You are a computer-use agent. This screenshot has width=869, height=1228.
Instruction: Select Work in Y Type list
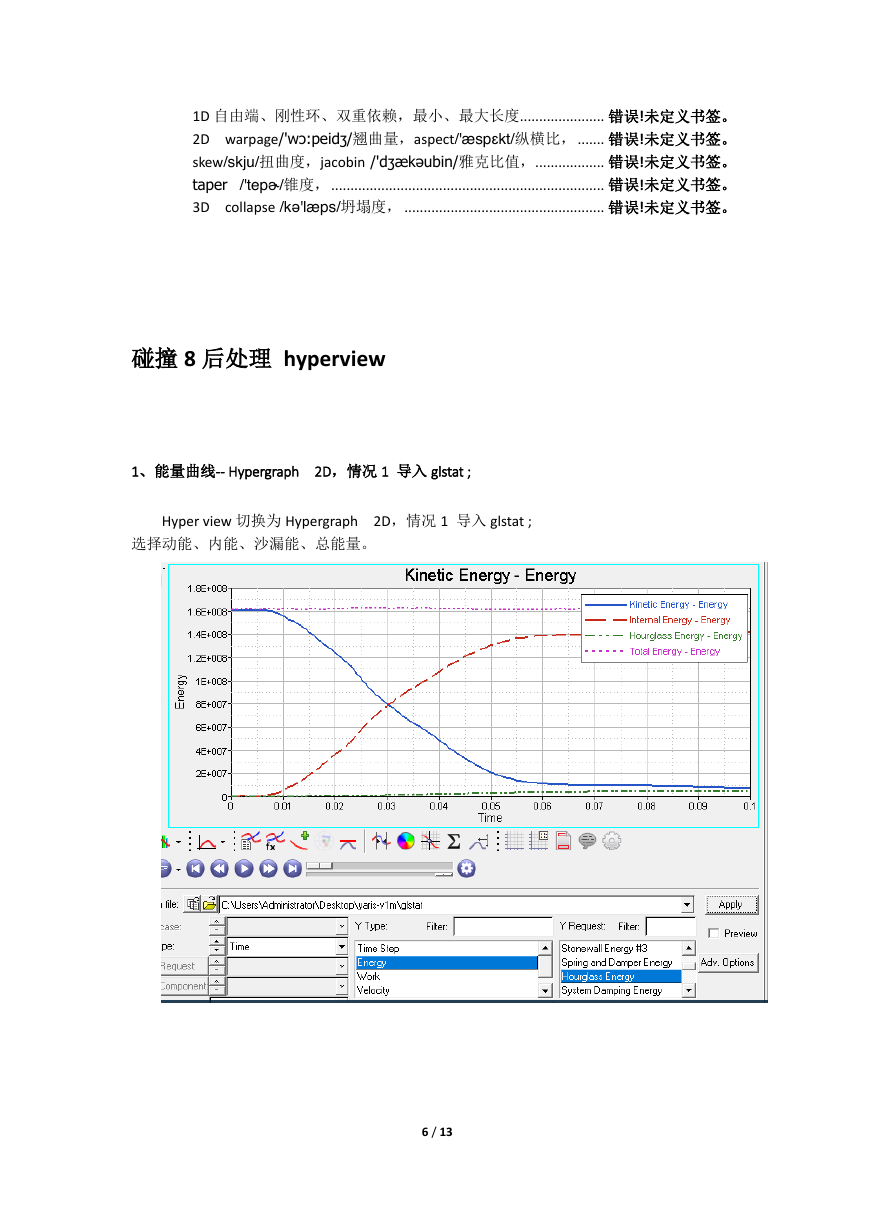click(x=446, y=976)
